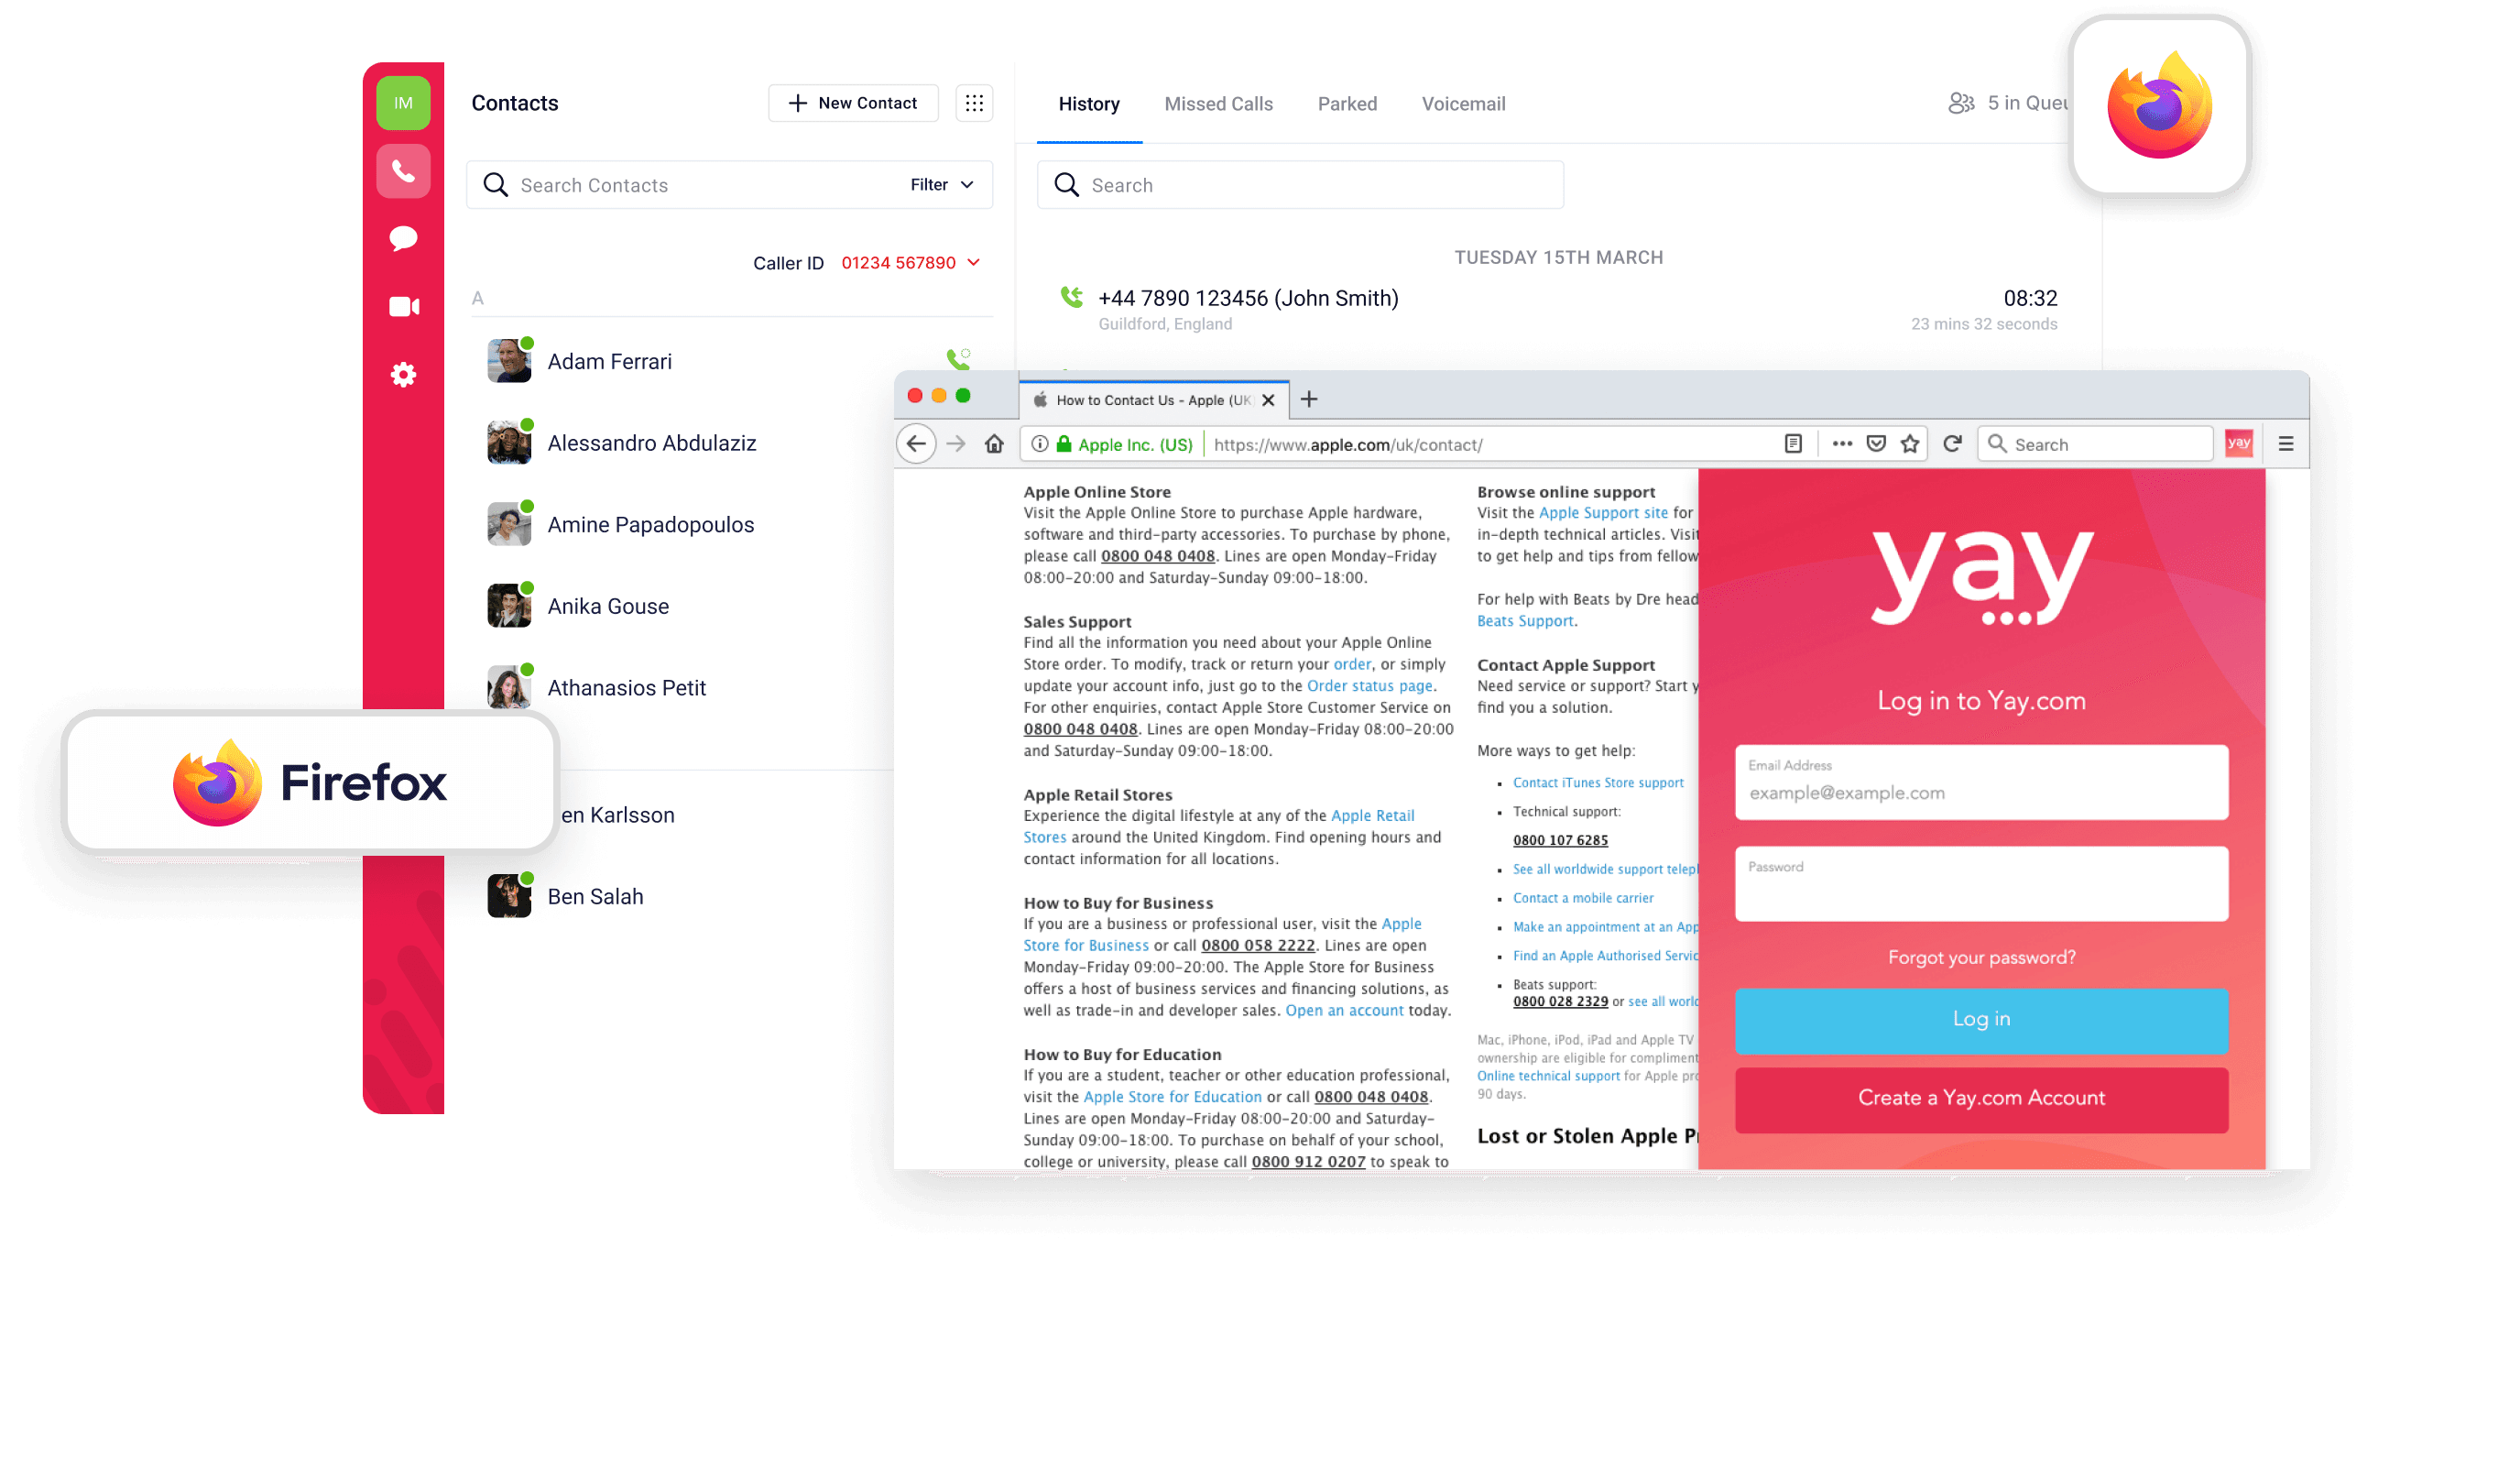Click the messaging/chat icon in sidebar
The image size is (2520, 1477).
pos(400,239)
